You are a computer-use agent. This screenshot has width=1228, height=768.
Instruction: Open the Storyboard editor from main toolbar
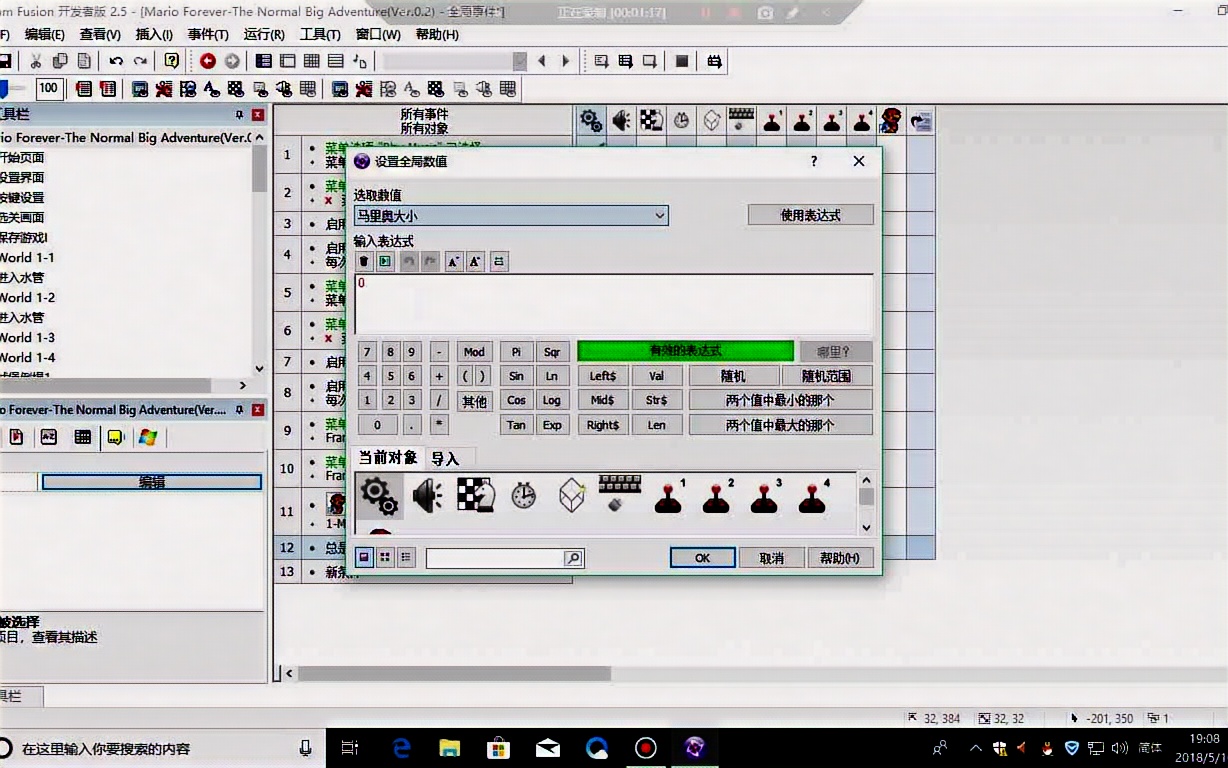[x=264, y=61]
